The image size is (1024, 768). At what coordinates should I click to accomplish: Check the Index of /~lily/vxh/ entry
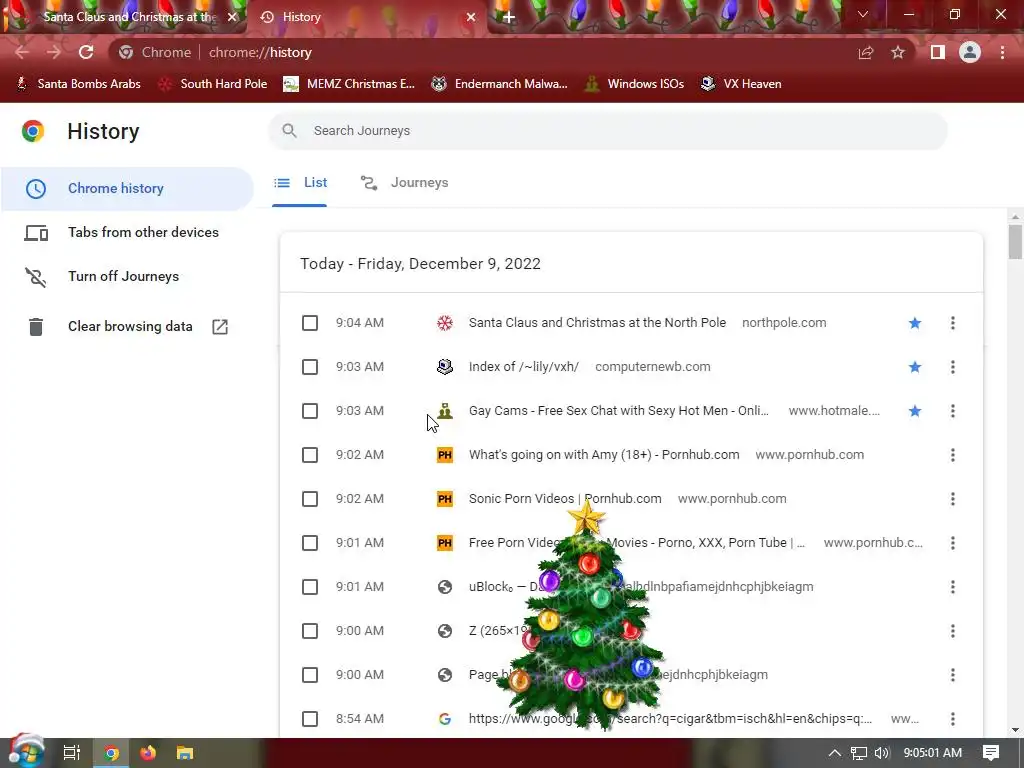[310, 367]
